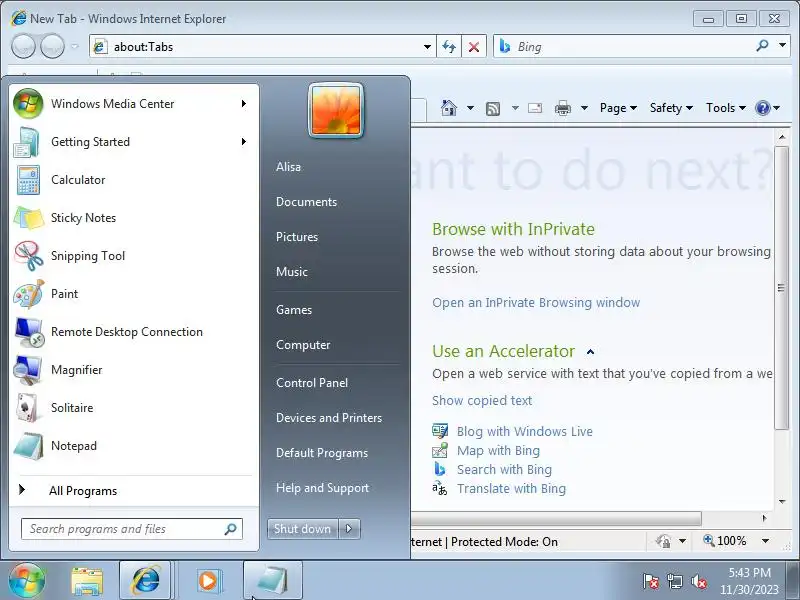Image resolution: width=800 pixels, height=600 pixels.
Task: Click the Bing search magnifier icon
Action: tap(762, 46)
